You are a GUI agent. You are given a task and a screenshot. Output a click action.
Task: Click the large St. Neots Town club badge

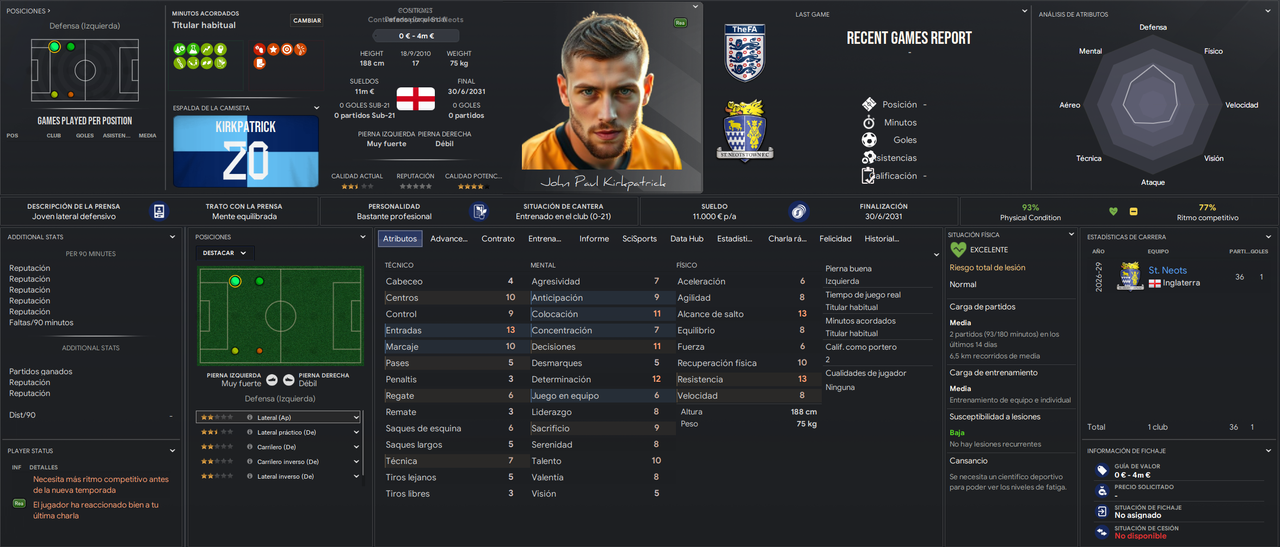[x=744, y=130]
